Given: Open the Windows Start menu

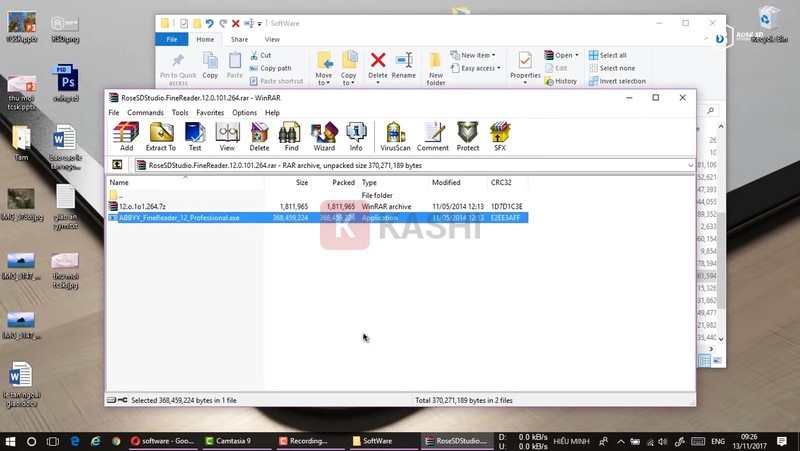Looking at the screenshot, I should [10, 441].
